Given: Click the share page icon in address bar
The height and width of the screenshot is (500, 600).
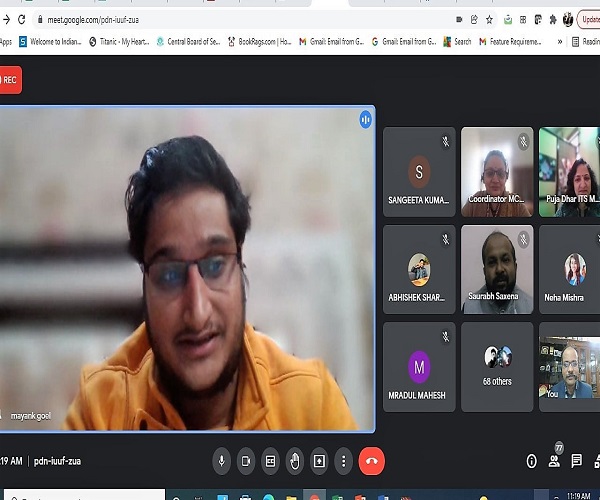Looking at the screenshot, I should (474, 20).
